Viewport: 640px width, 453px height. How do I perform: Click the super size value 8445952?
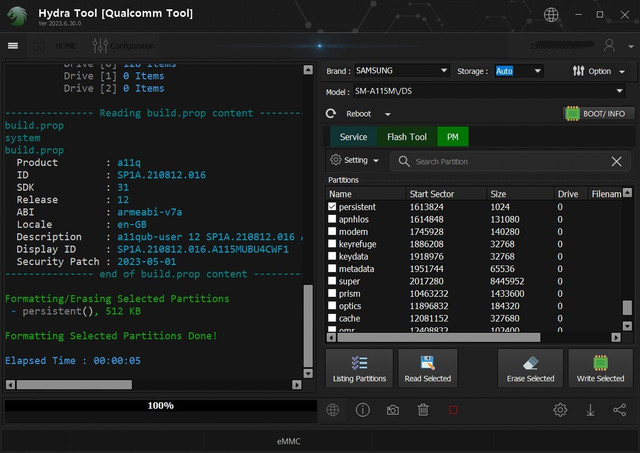click(507, 281)
